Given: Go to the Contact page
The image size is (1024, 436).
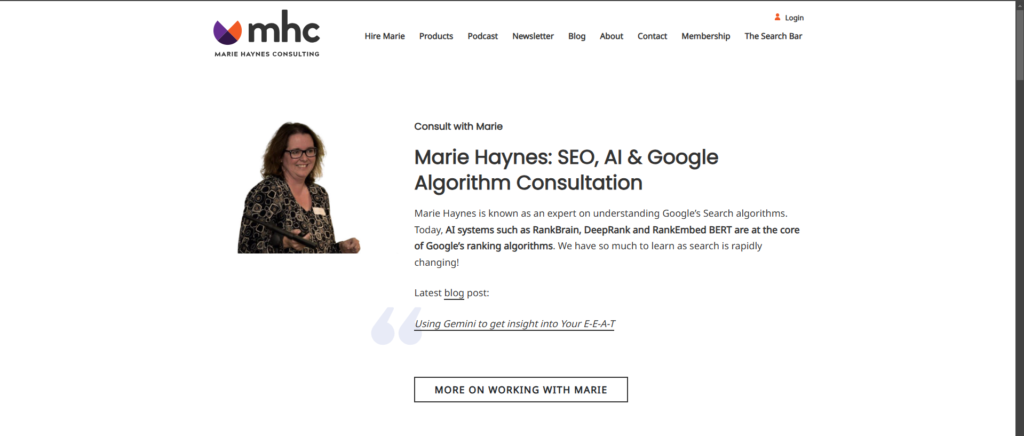Looking at the screenshot, I should coord(652,36).
